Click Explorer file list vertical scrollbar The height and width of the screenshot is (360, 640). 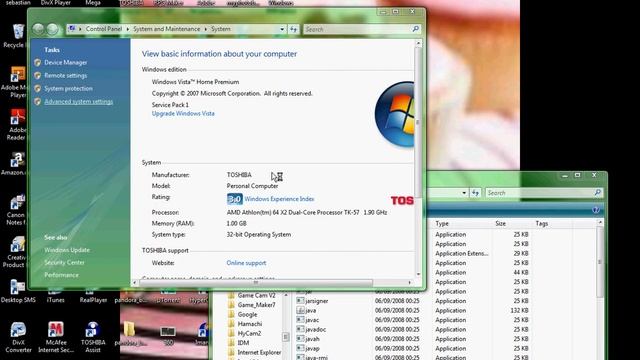coord(600,261)
